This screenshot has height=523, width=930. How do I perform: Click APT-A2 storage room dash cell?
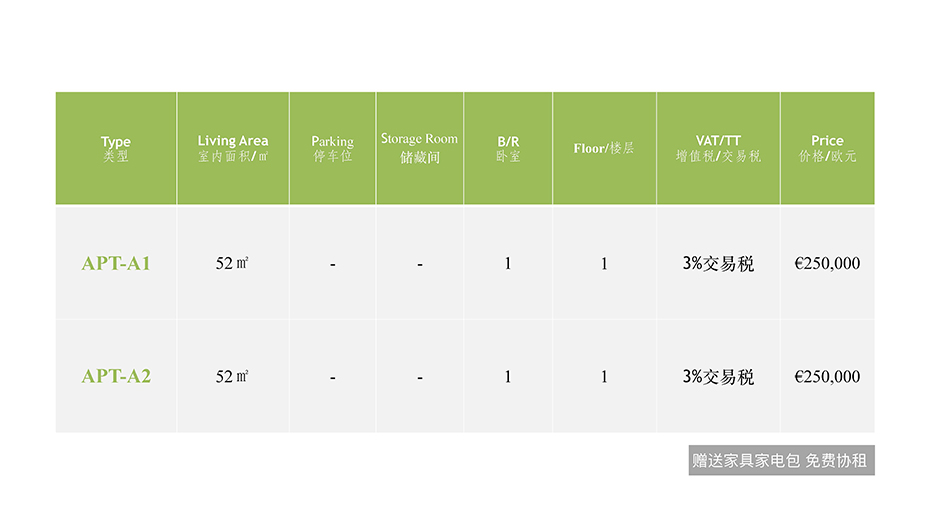point(419,376)
